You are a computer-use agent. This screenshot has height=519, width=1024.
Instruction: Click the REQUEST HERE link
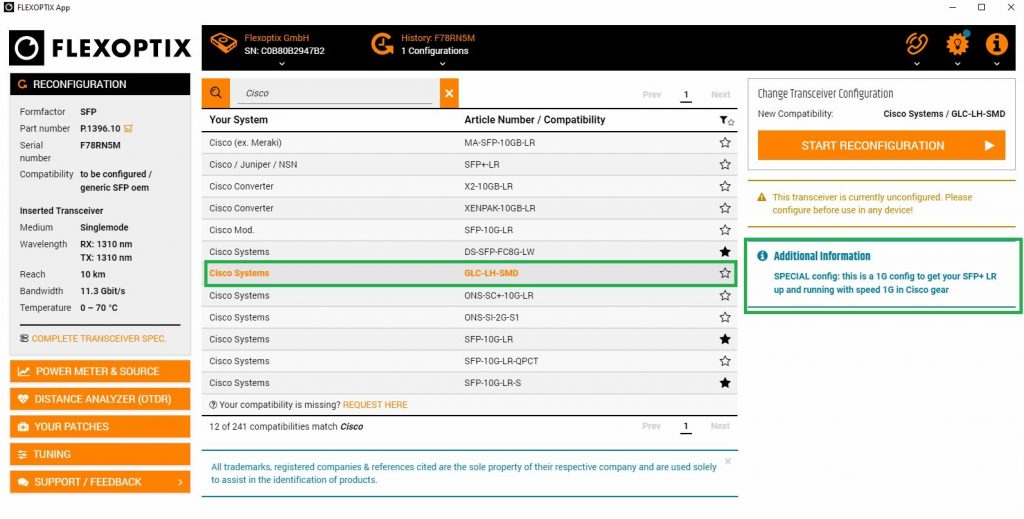[375, 405]
